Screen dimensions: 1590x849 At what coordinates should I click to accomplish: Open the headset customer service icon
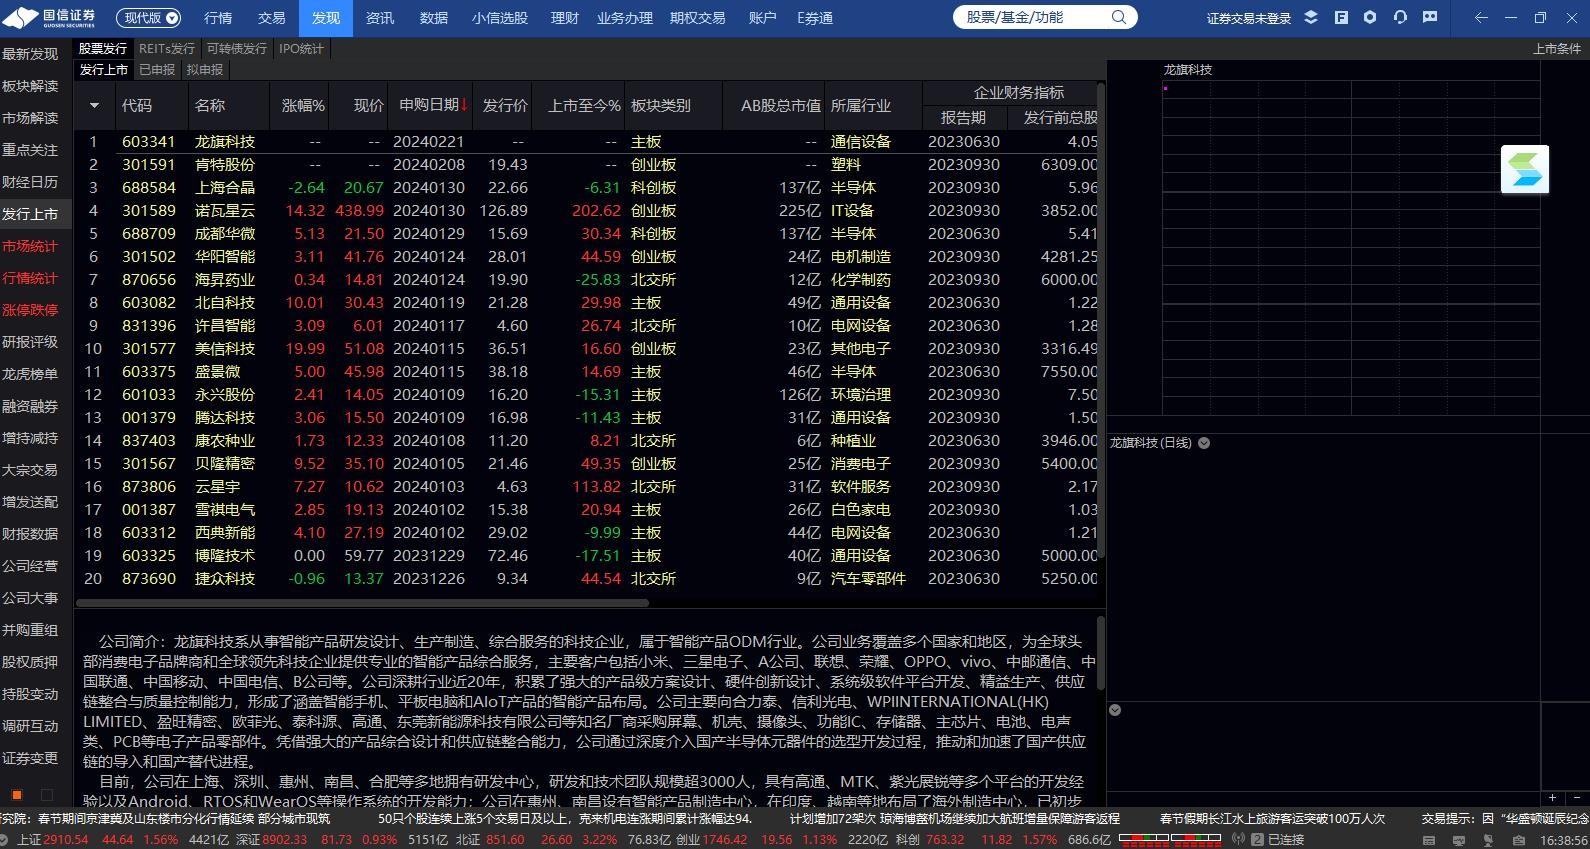(1400, 18)
